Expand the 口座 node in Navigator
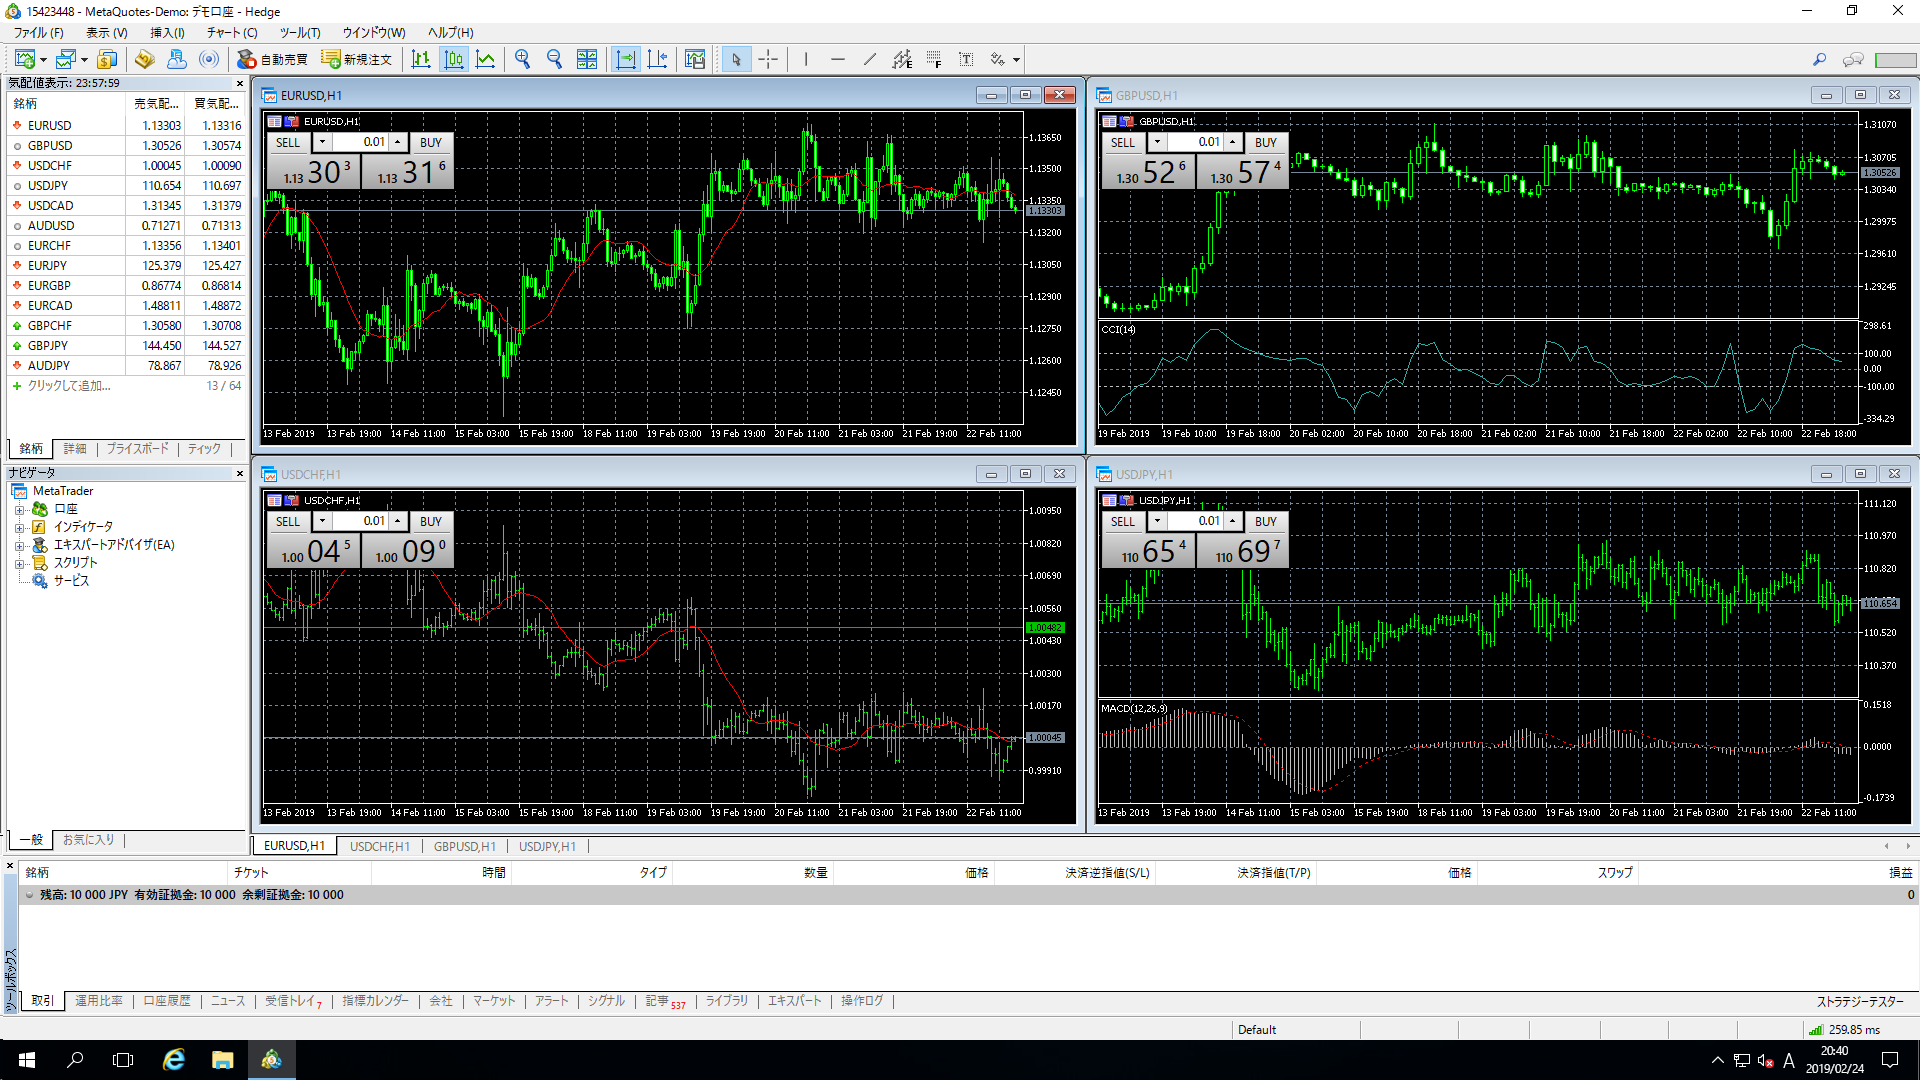The image size is (1920, 1080). tap(19, 509)
